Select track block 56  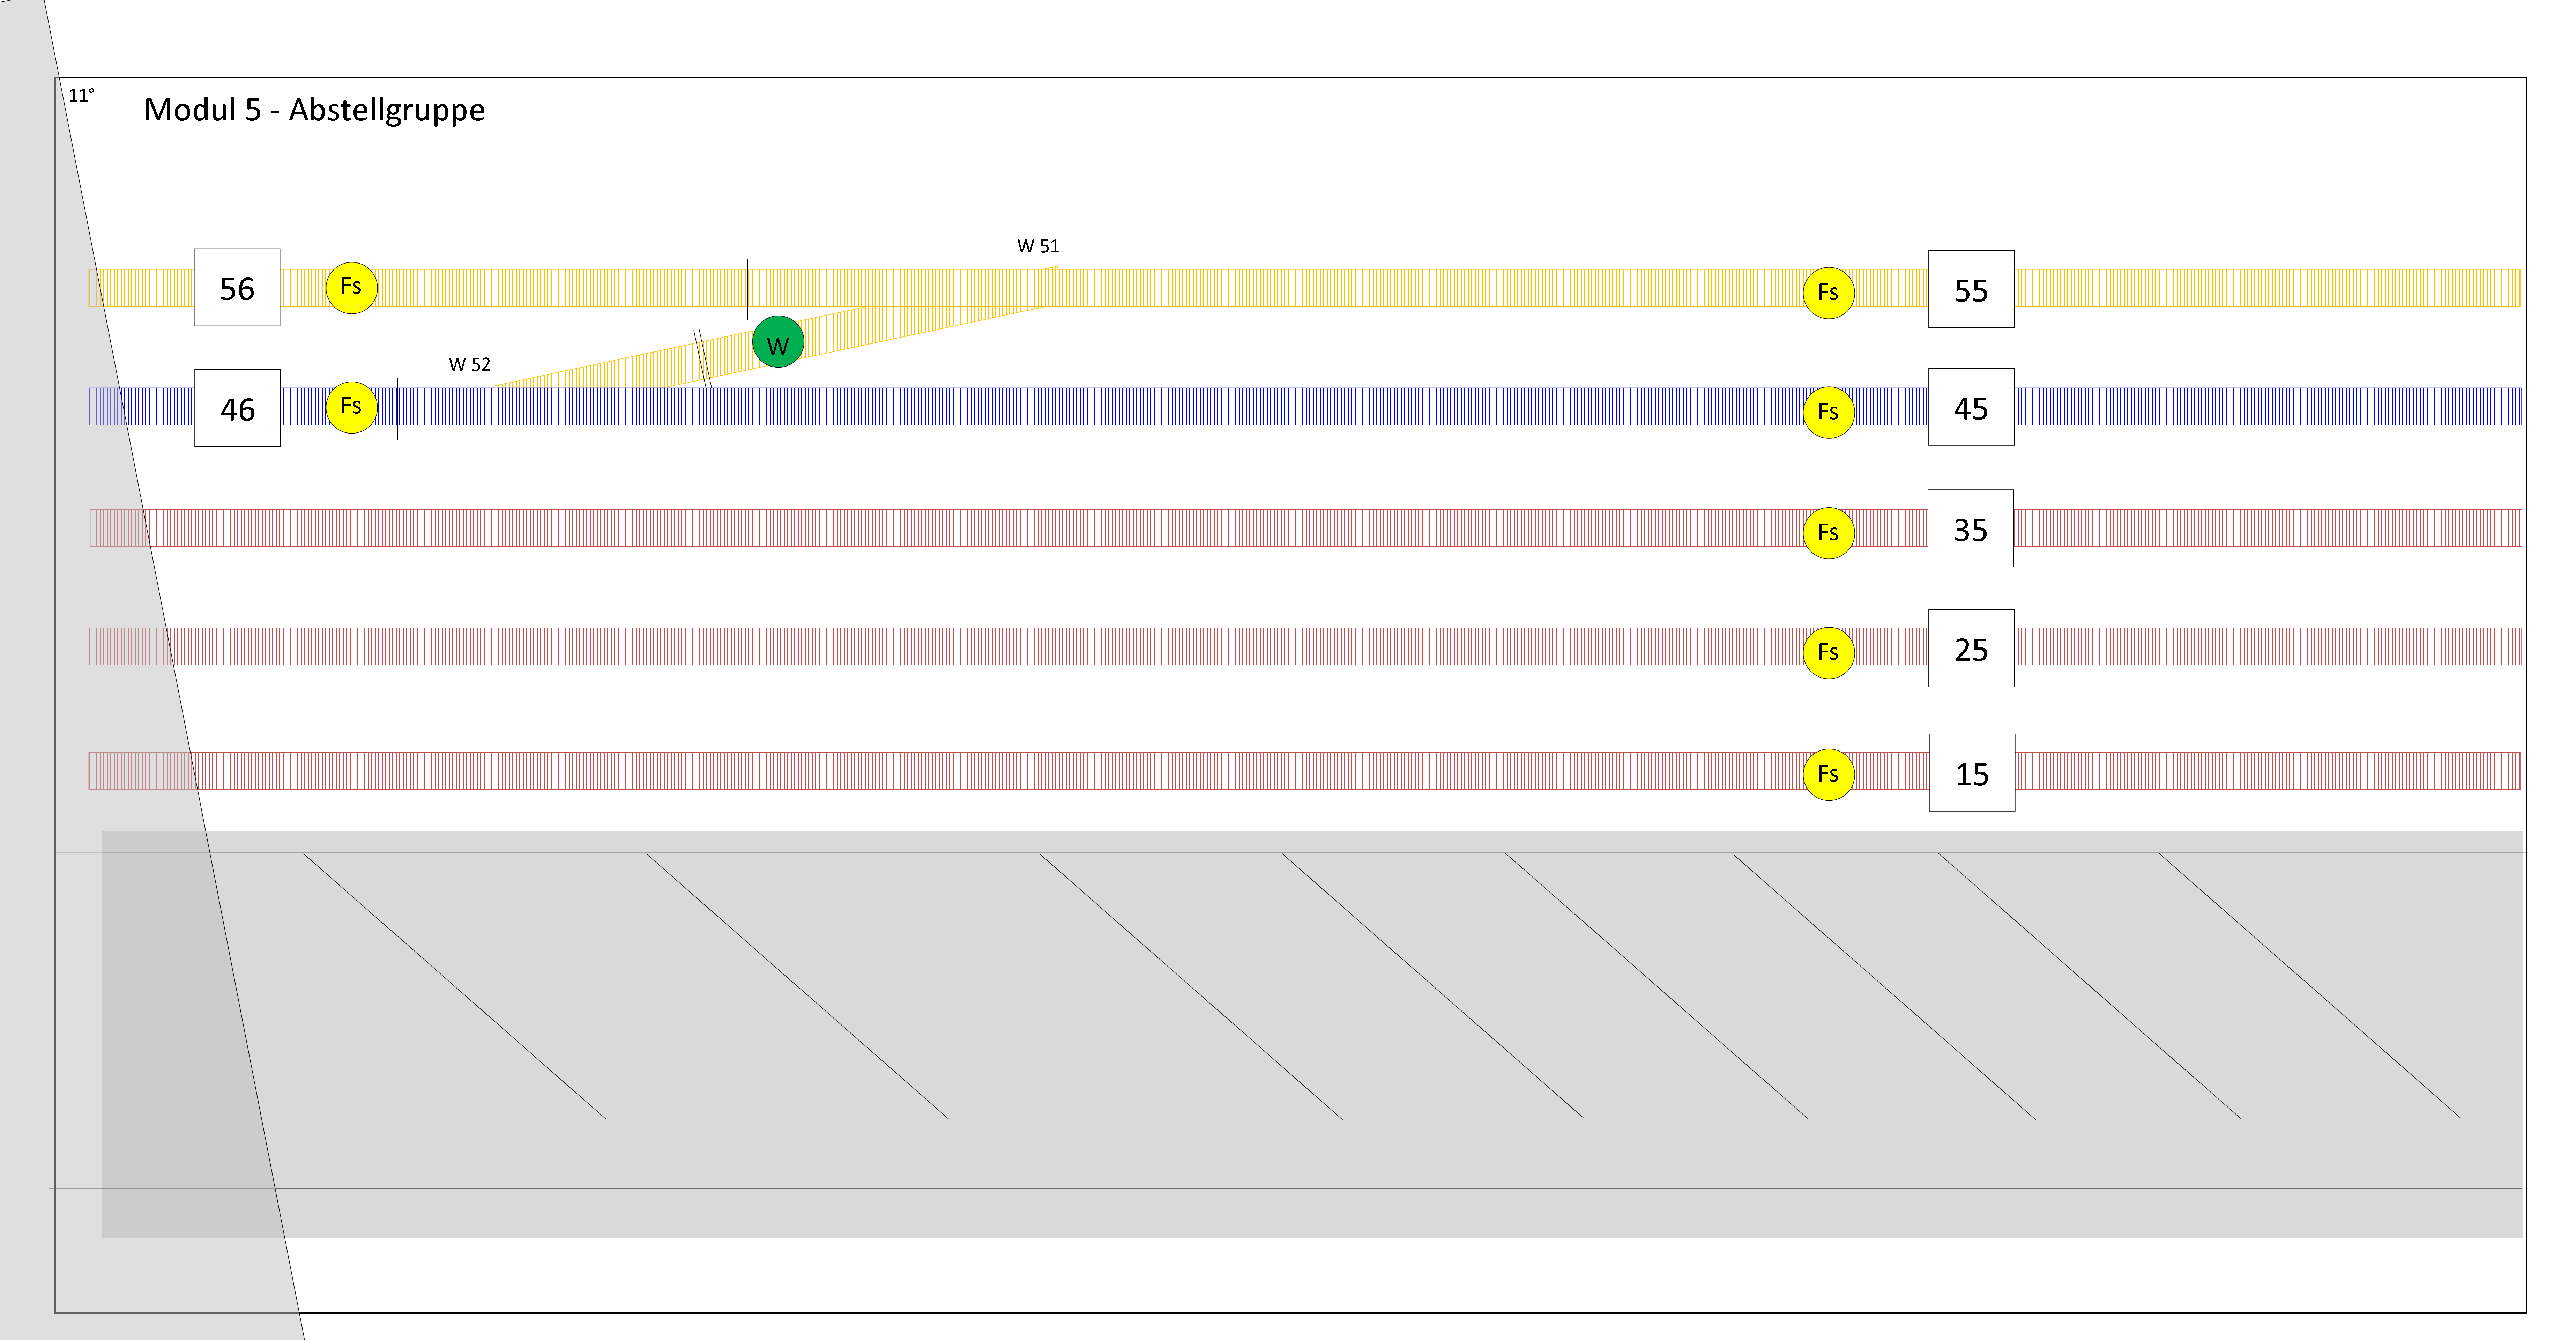tap(237, 288)
